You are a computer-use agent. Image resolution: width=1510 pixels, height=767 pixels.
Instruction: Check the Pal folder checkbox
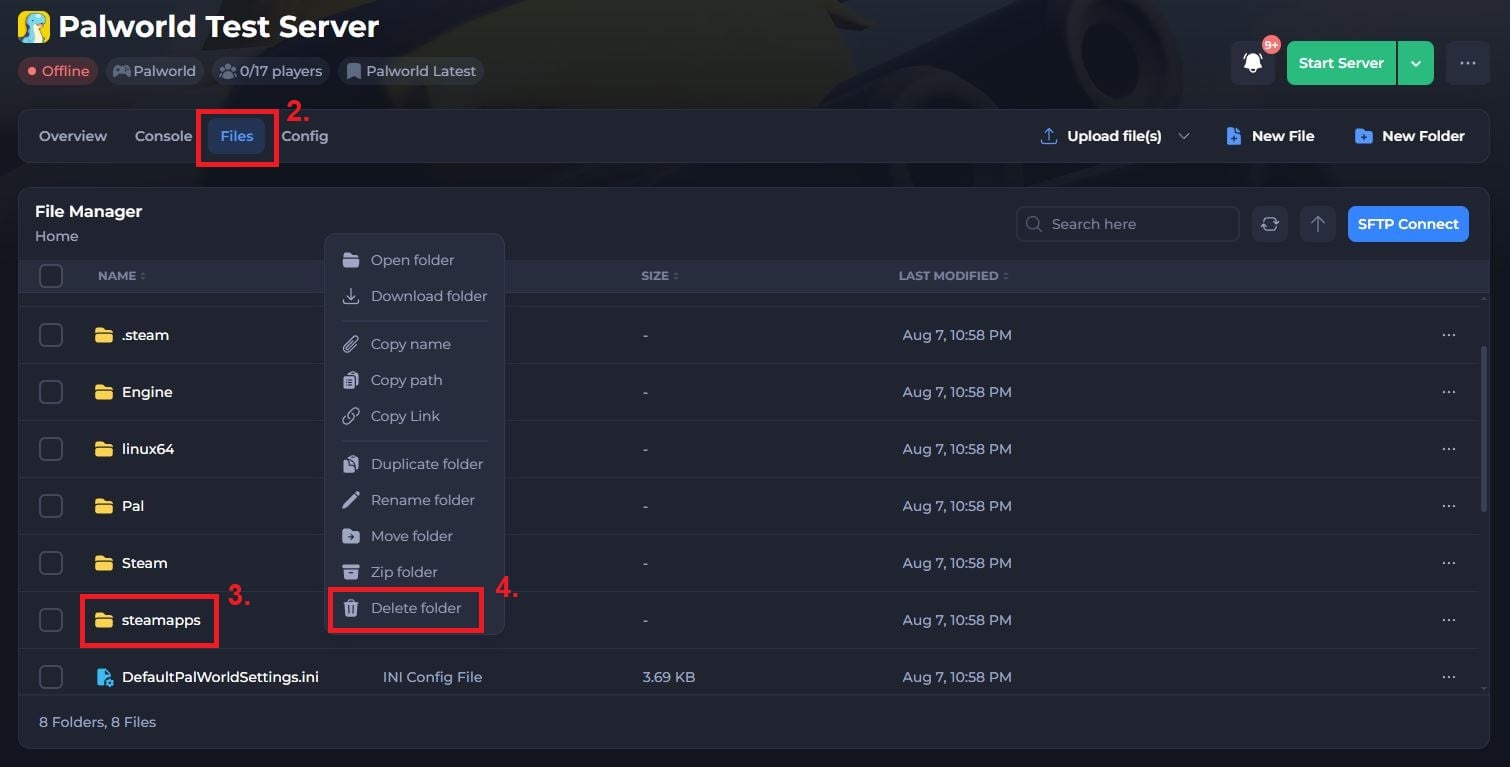click(x=51, y=506)
